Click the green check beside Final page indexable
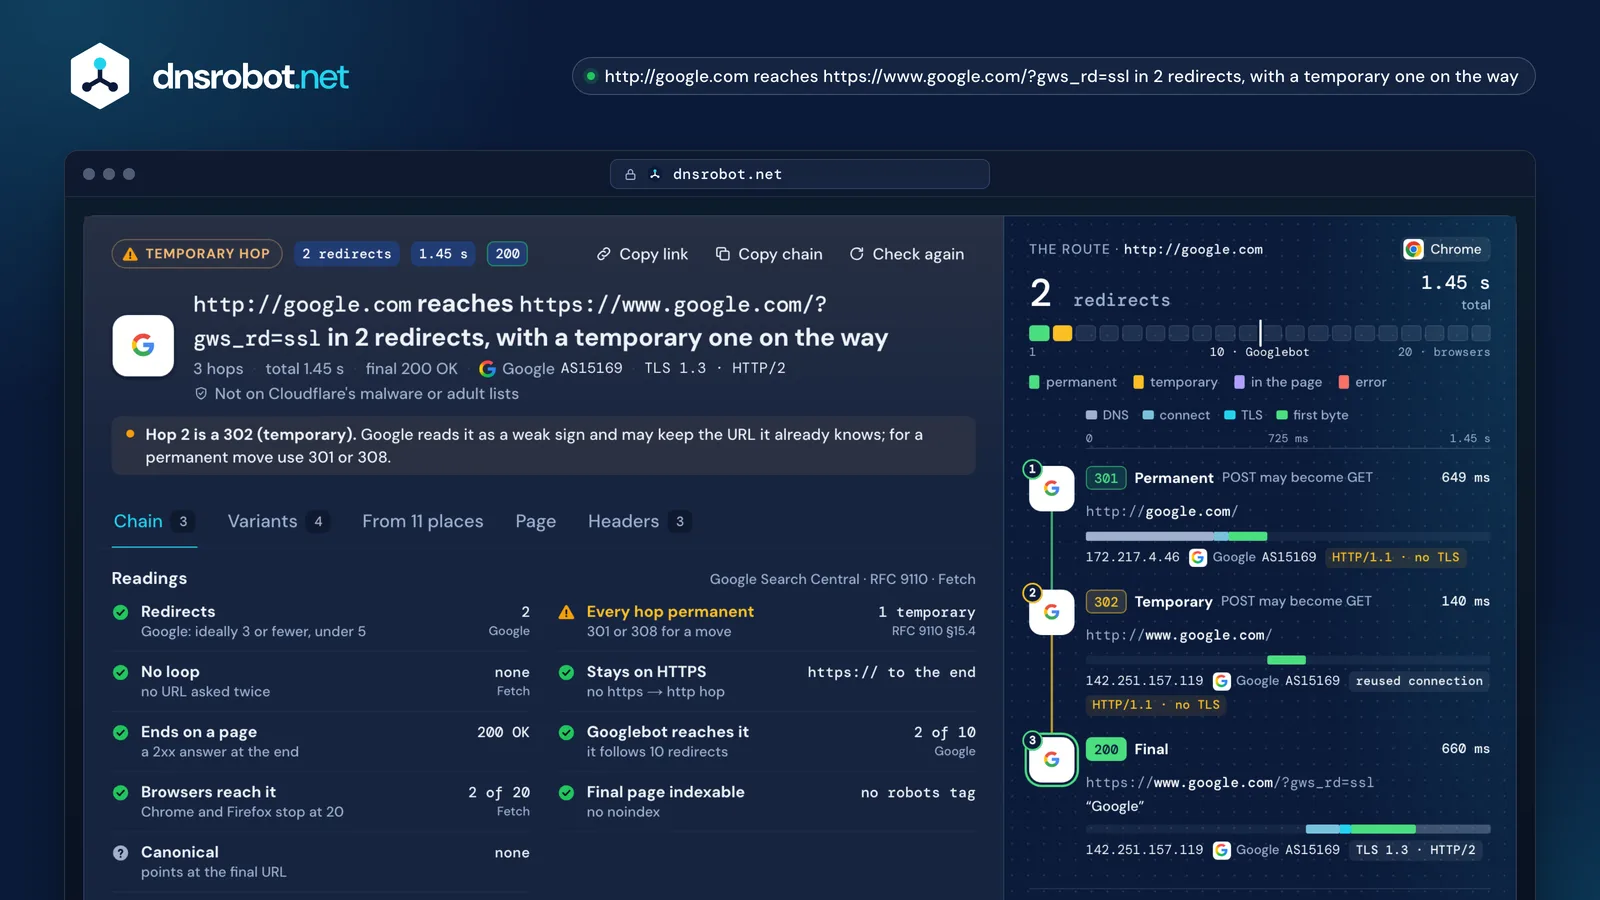Viewport: 1600px width, 900px height. point(566,793)
